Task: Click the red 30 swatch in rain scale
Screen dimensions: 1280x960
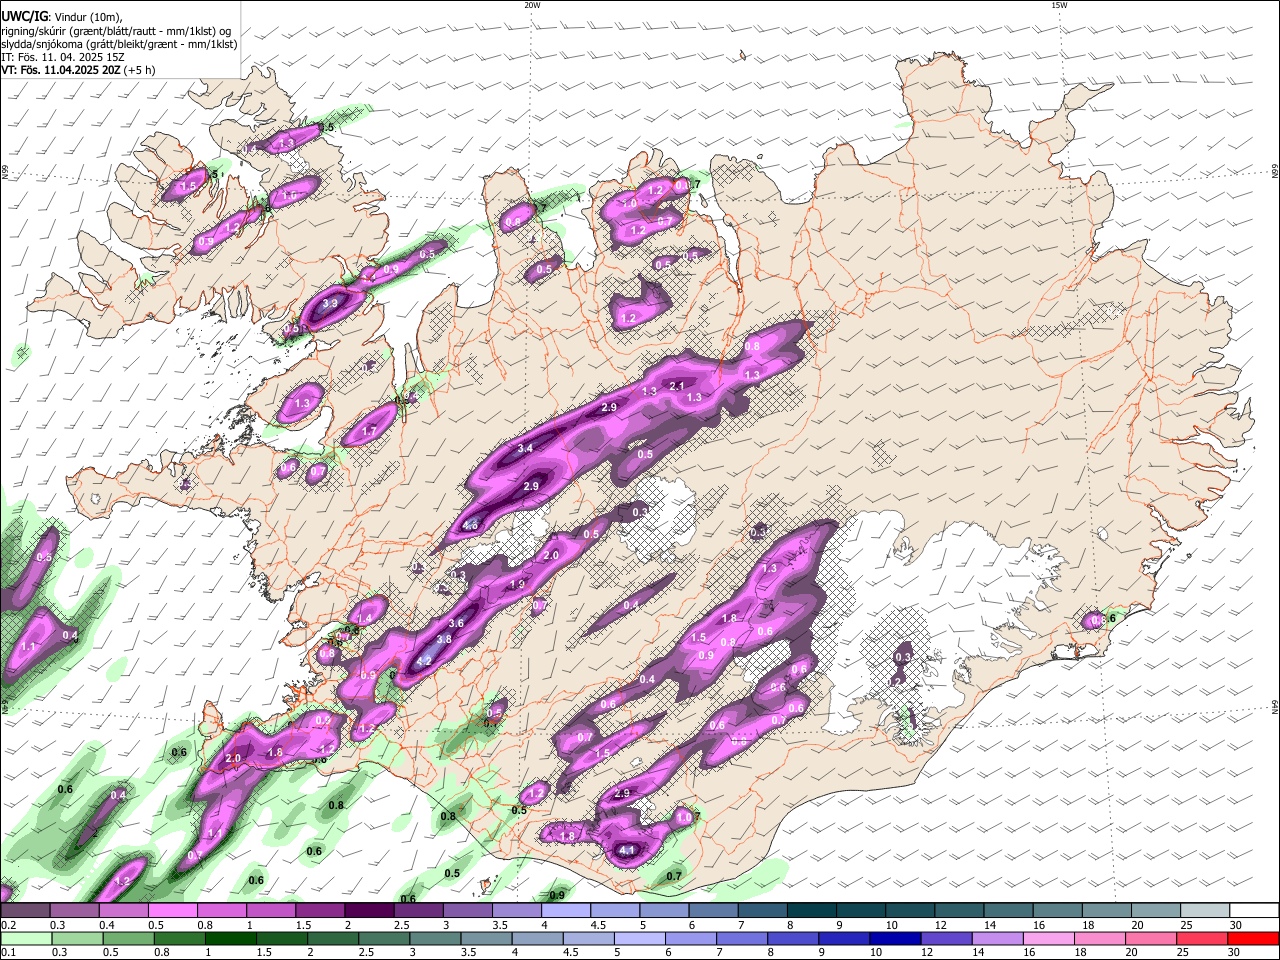Action: point(1254,938)
